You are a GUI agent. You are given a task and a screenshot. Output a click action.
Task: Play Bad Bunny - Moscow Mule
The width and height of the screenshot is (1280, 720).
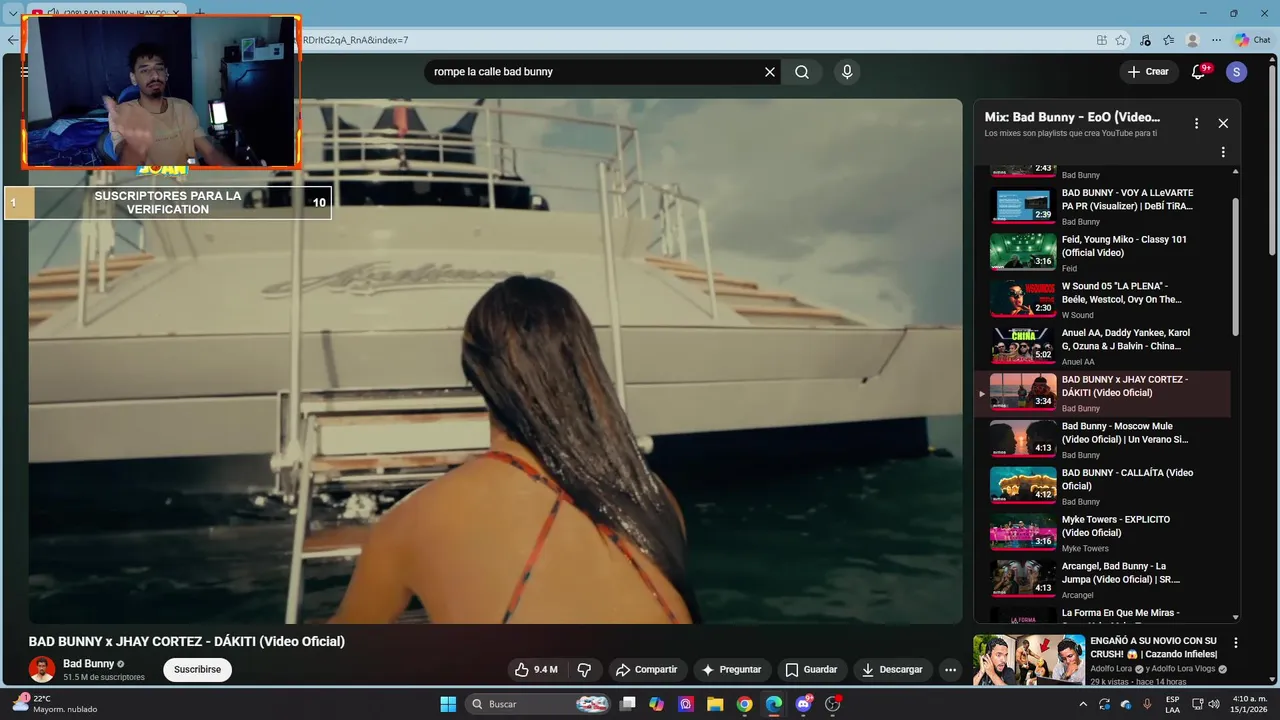(1102, 440)
